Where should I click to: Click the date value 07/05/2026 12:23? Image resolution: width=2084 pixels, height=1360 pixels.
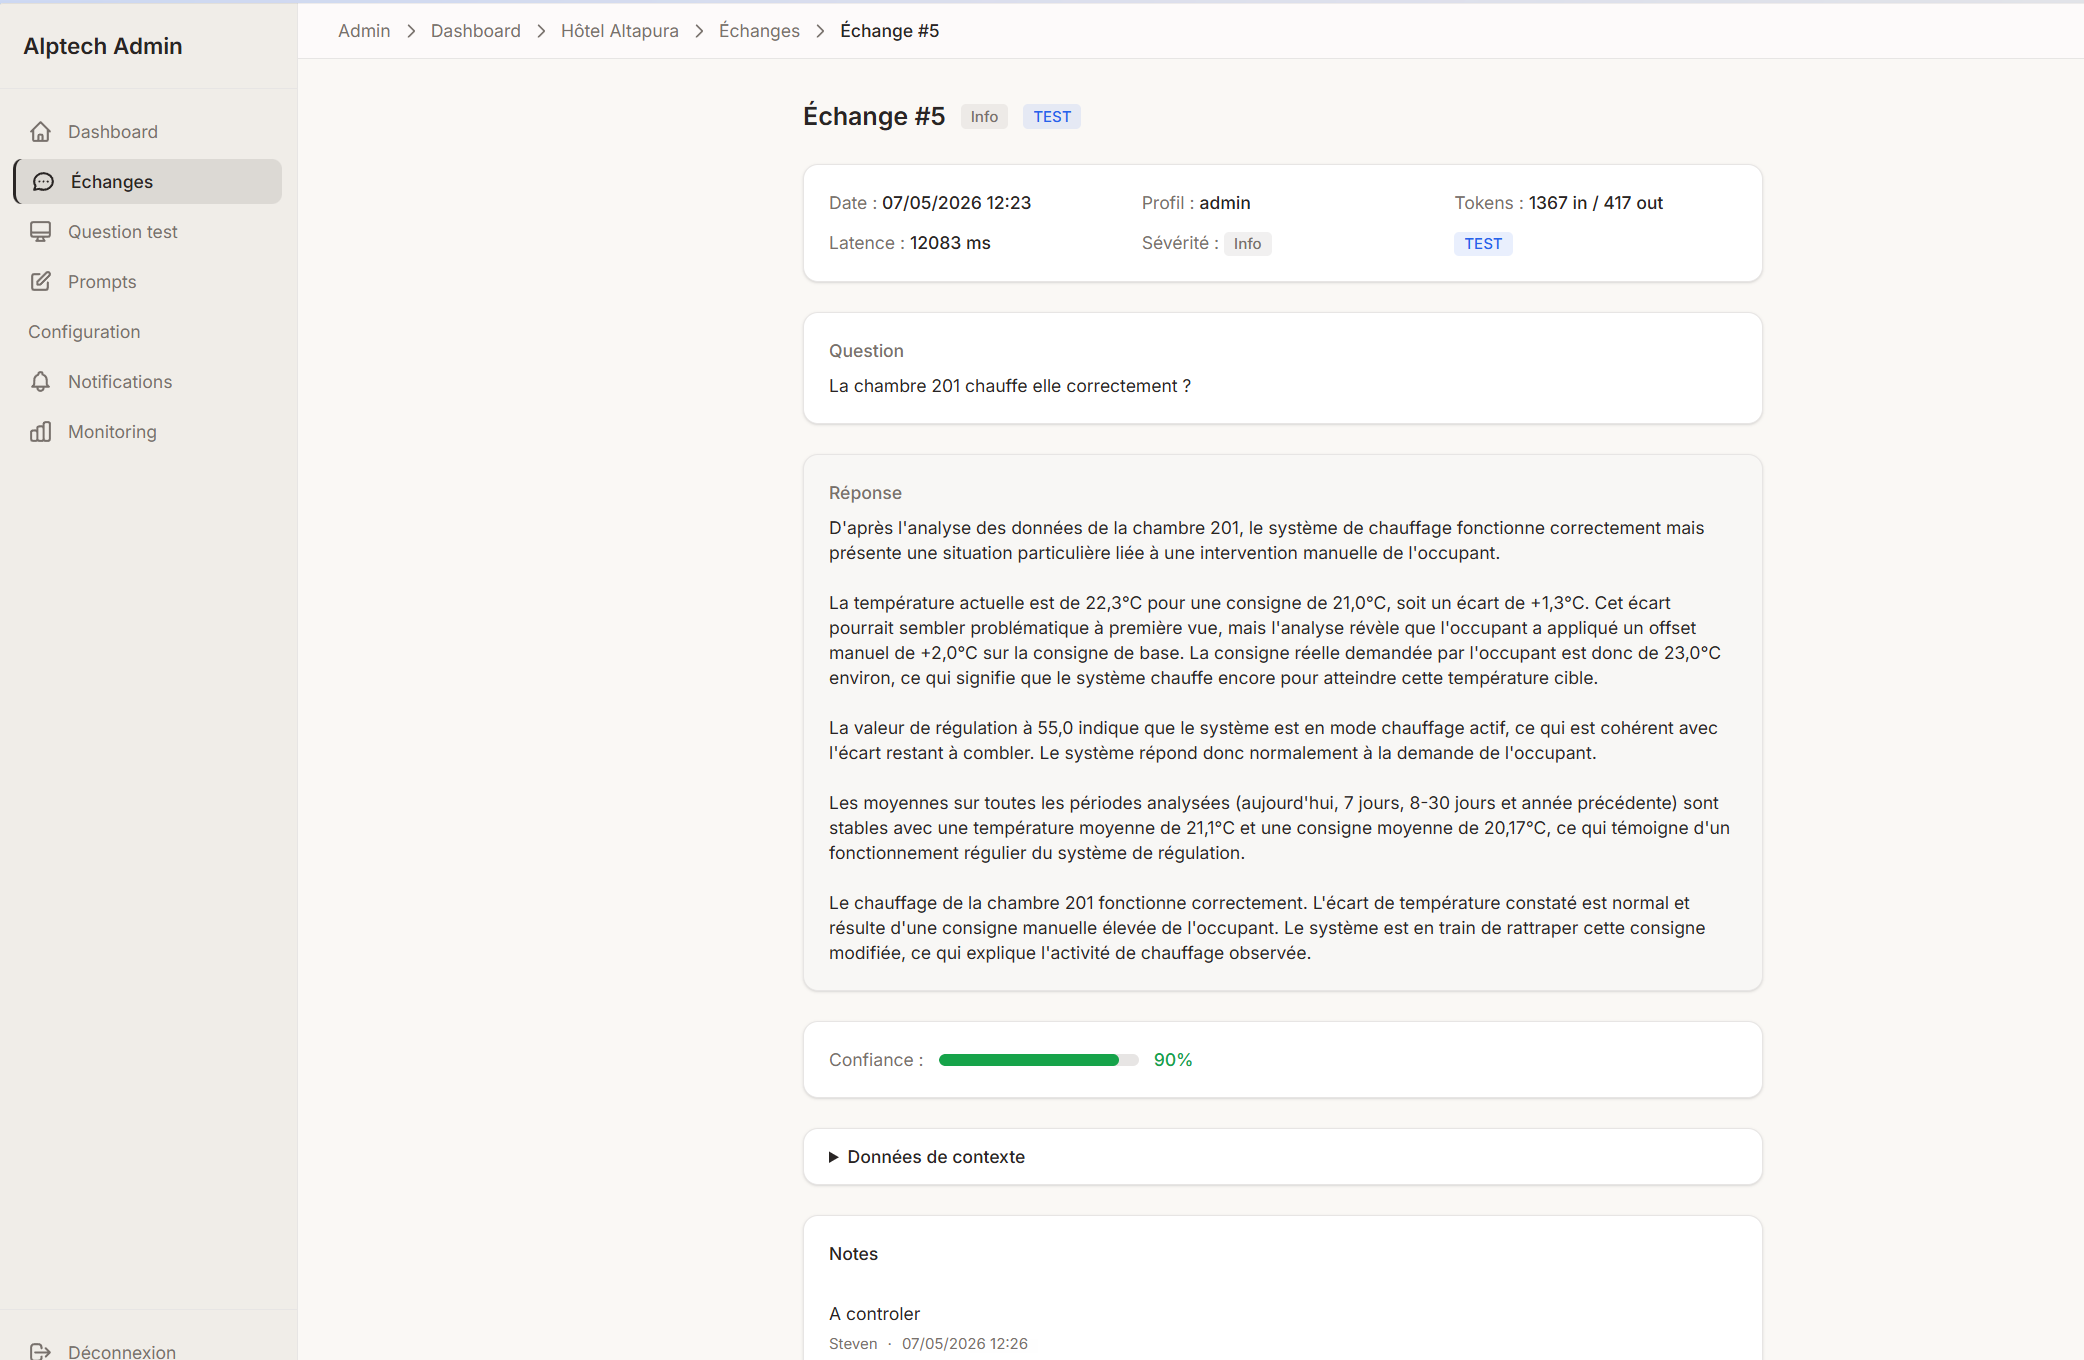click(956, 203)
